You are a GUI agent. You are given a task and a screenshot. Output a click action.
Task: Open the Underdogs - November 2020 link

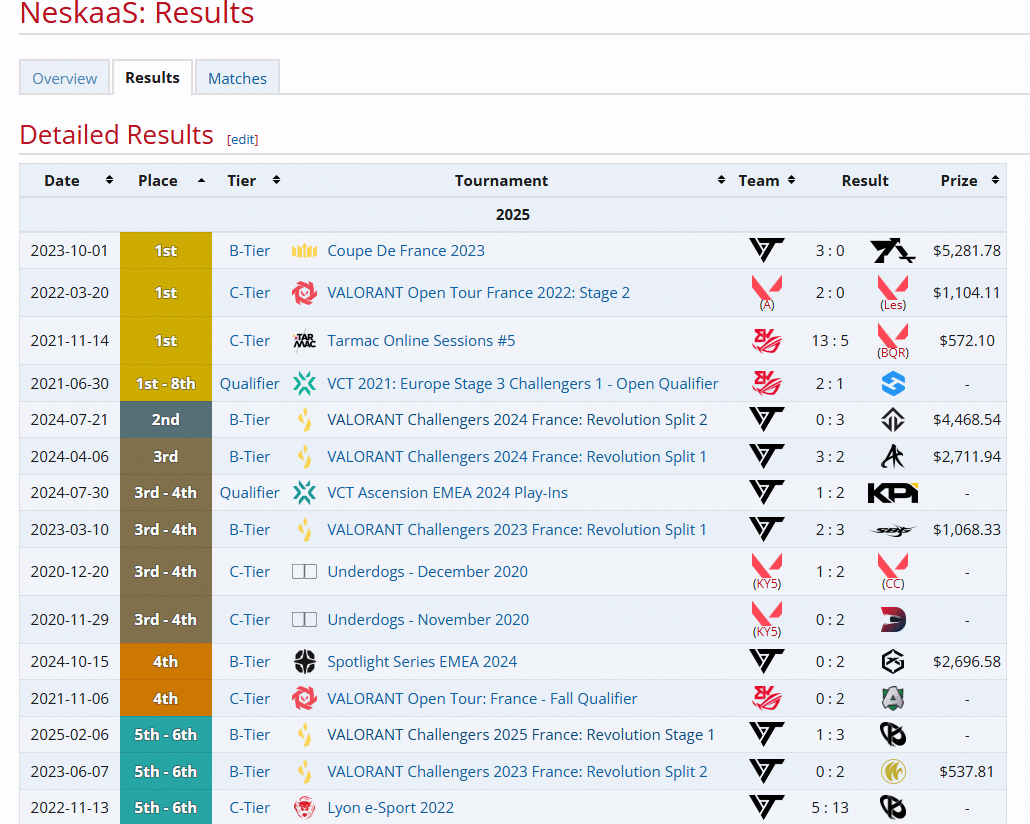[x=428, y=620]
